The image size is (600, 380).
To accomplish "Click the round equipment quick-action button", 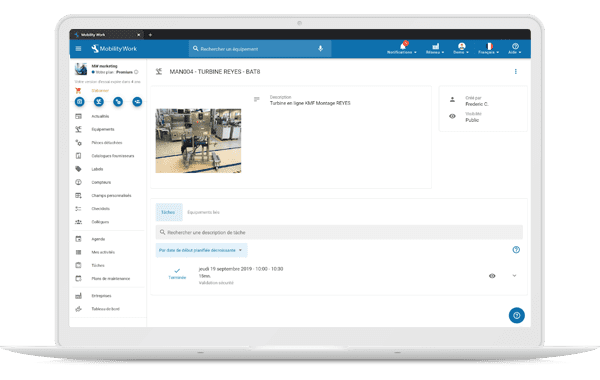I will pos(99,101).
